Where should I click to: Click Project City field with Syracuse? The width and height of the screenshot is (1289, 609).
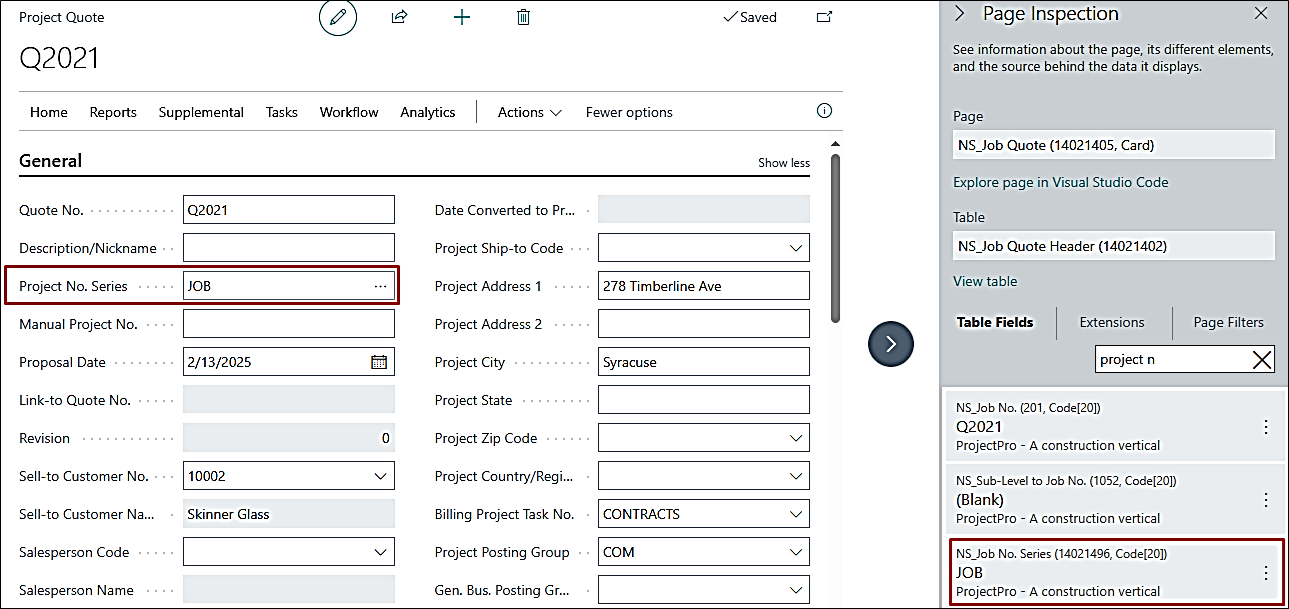click(x=704, y=362)
